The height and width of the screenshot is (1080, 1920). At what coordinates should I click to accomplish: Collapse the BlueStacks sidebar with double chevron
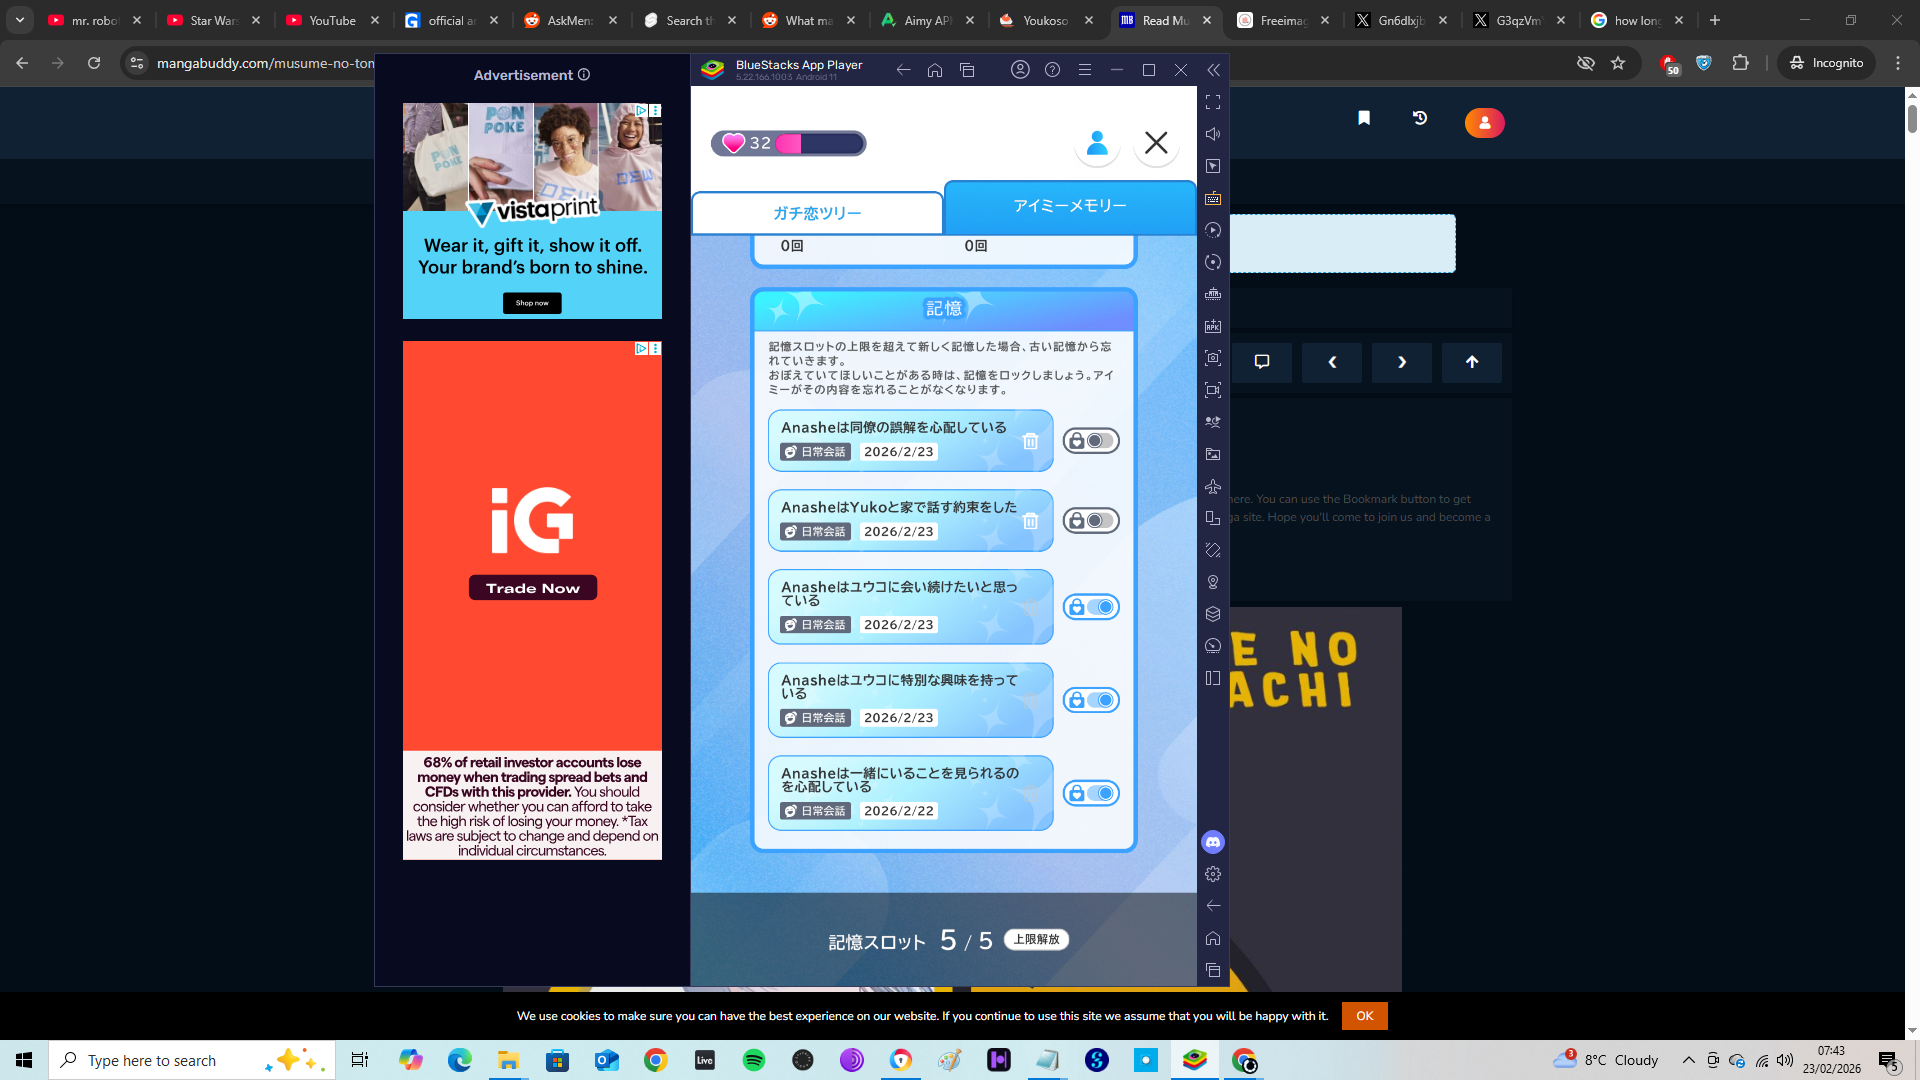tap(1213, 70)
